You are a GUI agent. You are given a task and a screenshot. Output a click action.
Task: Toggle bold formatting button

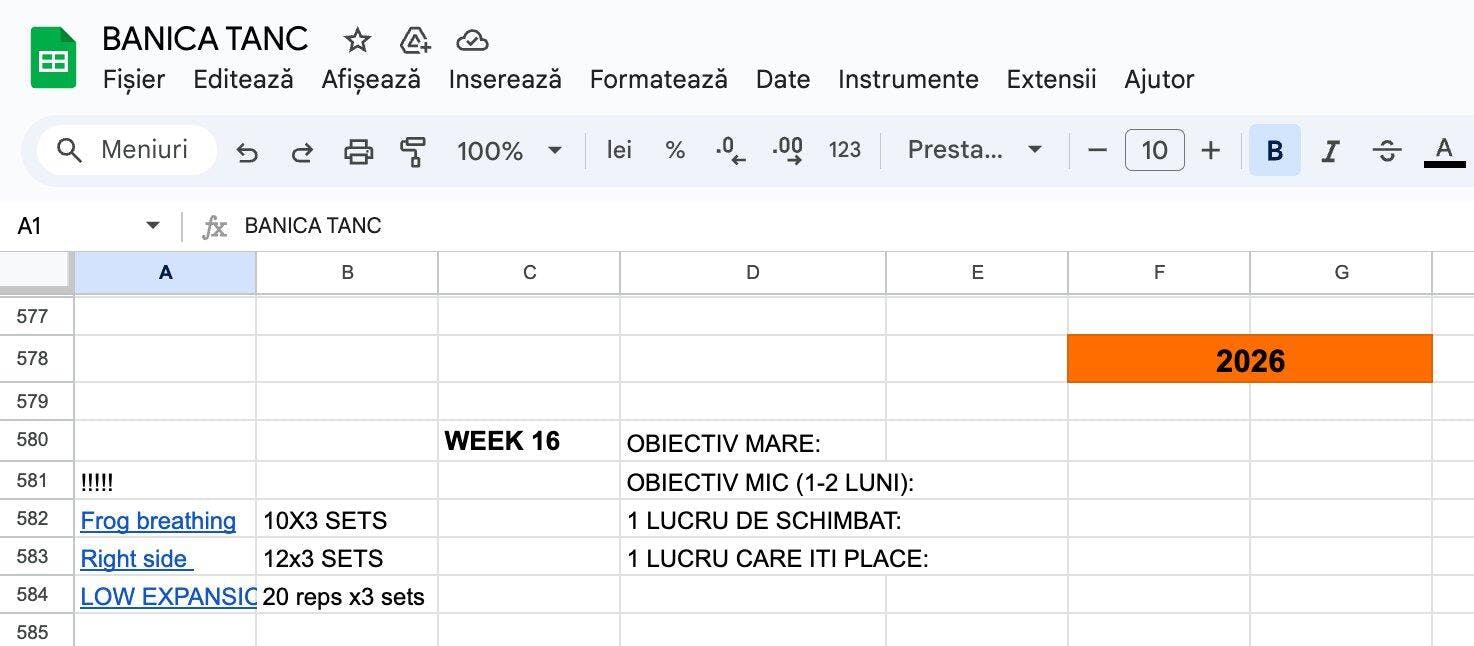click(x=1275, y=151)
